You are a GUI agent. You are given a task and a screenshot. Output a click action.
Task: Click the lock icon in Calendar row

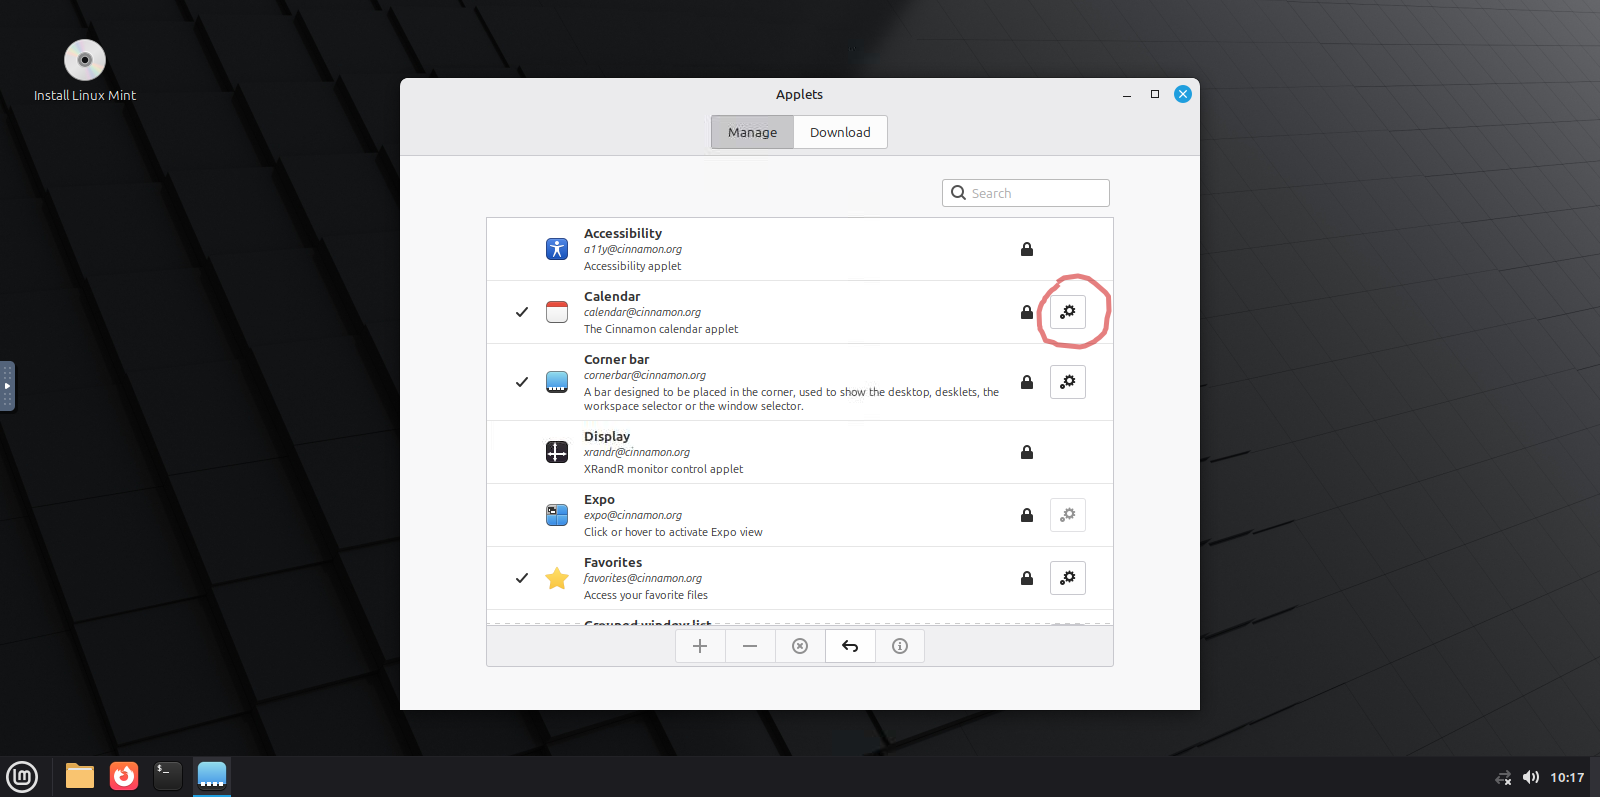pyautogui.click(x=1027, y=312)
